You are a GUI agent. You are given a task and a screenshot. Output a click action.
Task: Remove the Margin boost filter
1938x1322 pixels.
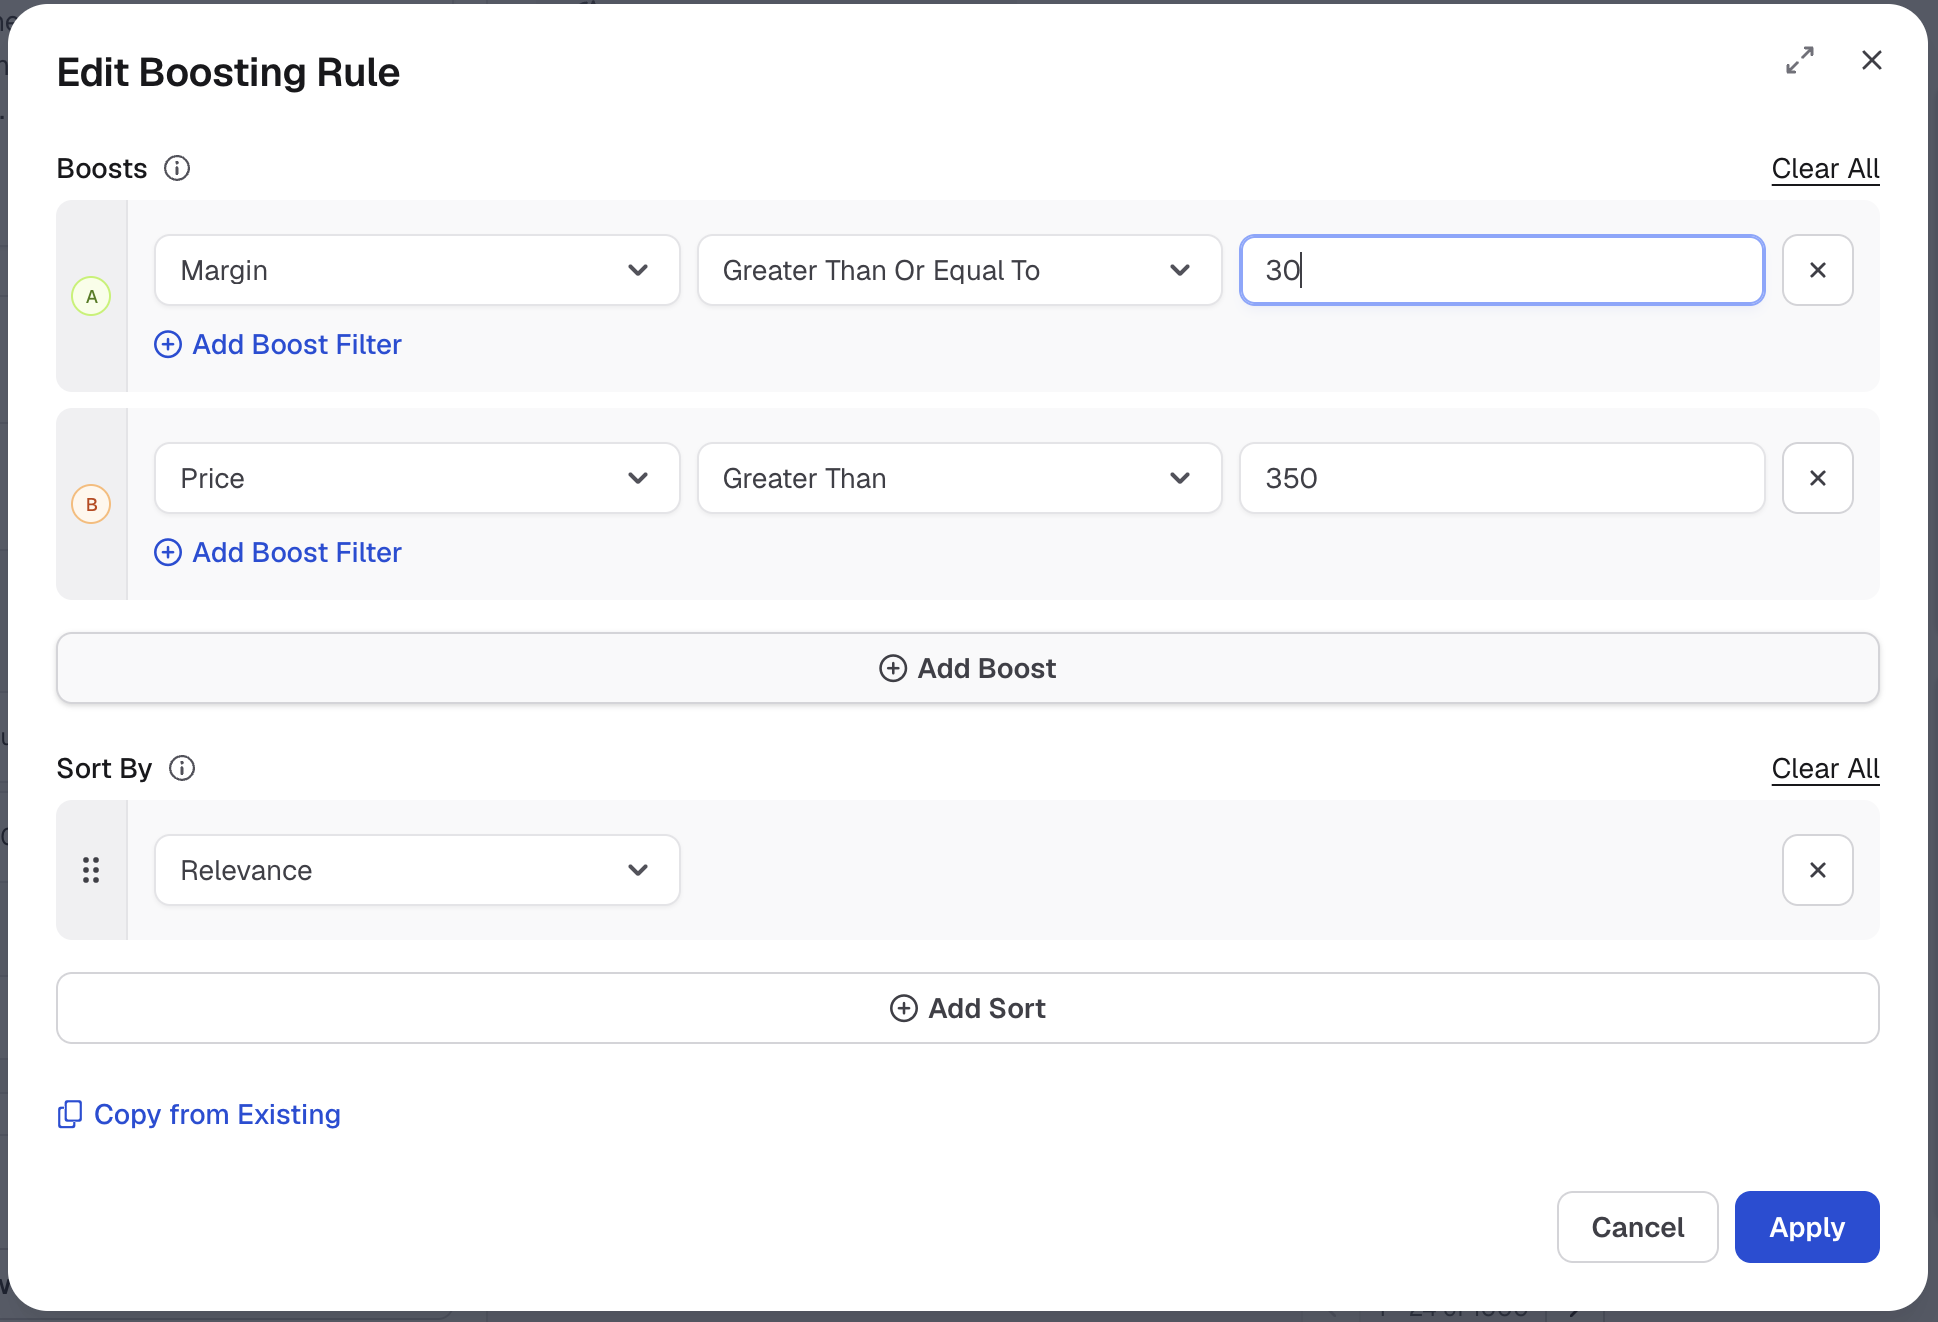tap(1818, 270)
